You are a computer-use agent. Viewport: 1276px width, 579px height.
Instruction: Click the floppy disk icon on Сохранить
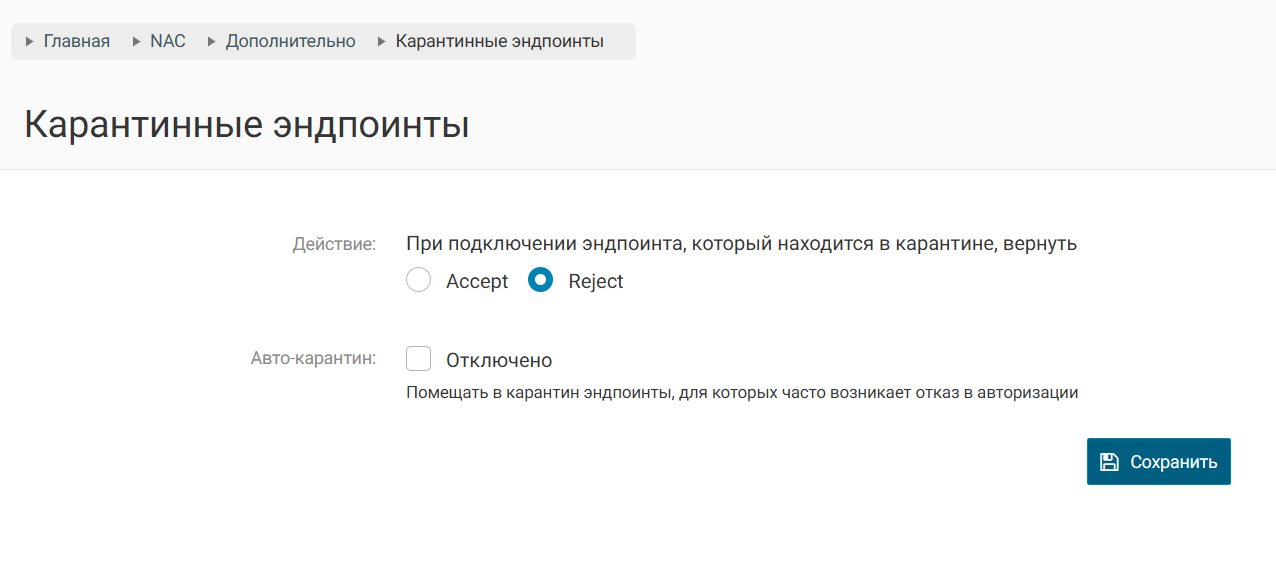pyautogui.click(x=1108, y=462)
